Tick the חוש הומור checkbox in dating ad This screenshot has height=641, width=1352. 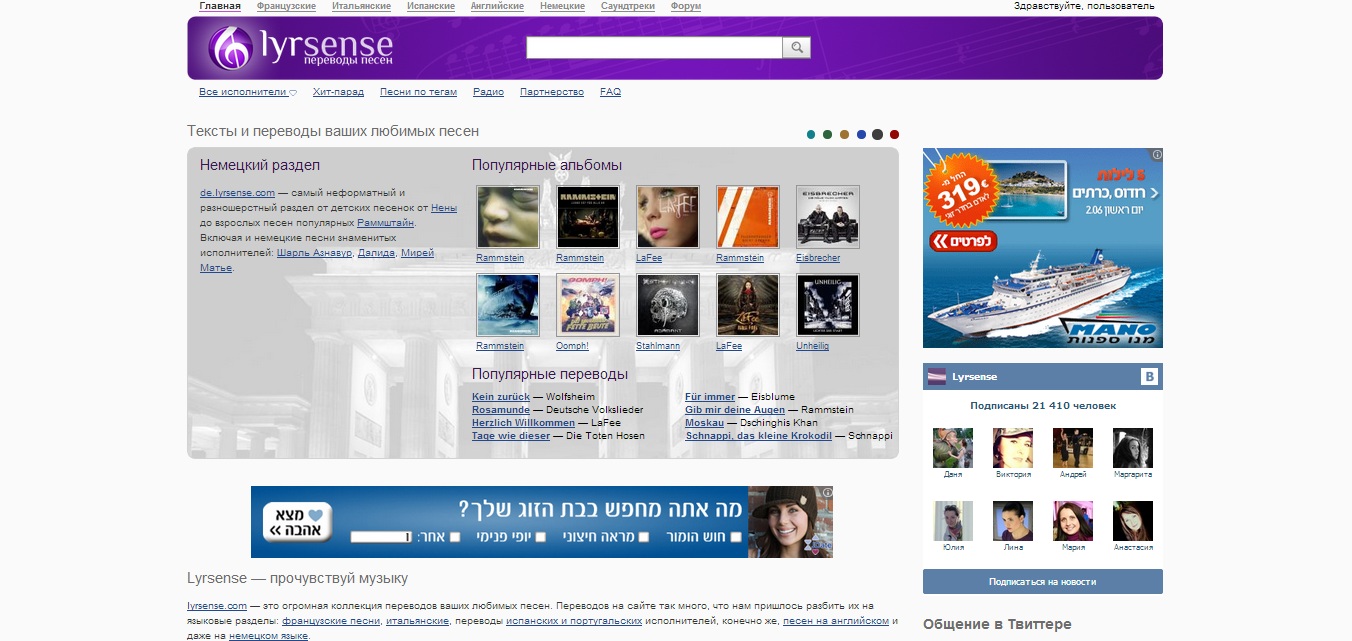point(736,537)
